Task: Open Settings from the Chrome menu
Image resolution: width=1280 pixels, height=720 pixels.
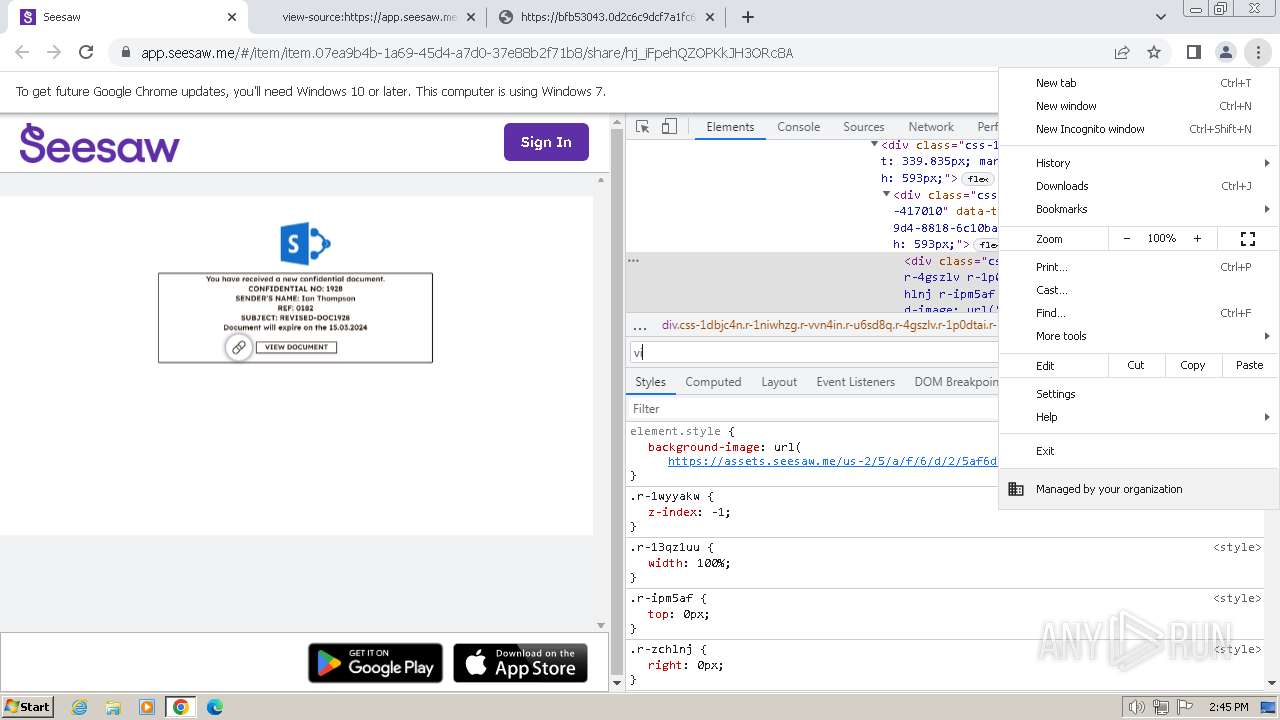Action: pos(1139,394)
